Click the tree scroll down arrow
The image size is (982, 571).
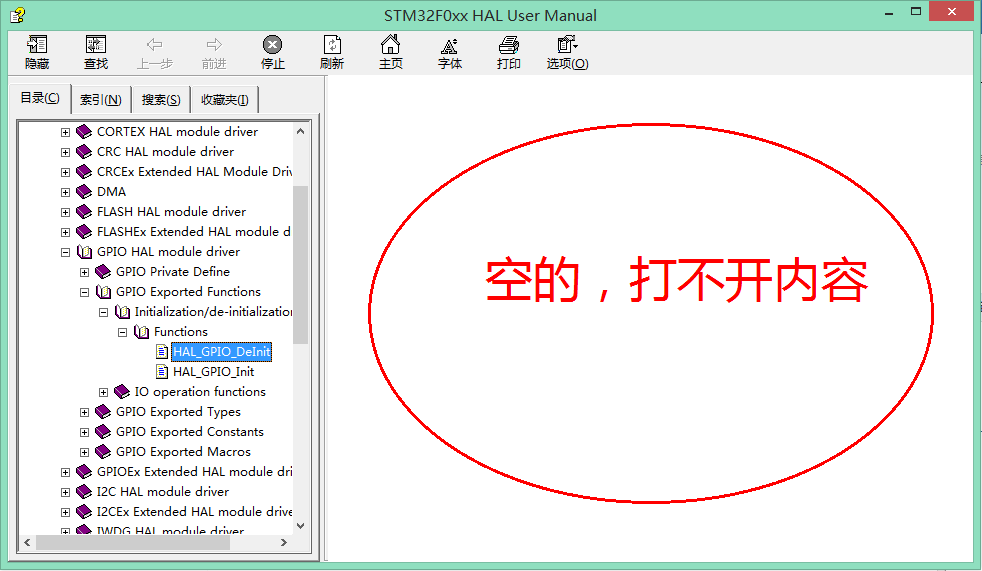point(301,526)
